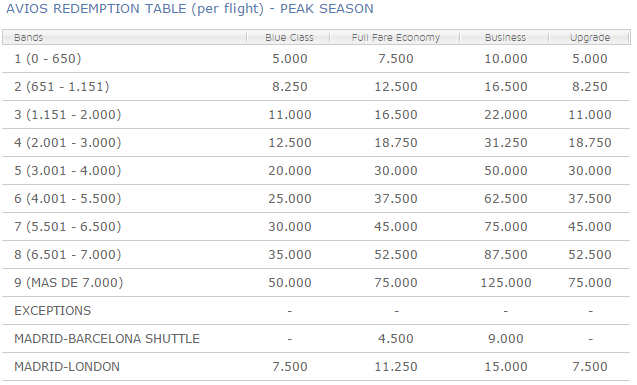
Task: Click band 3 (1.151 - 2.000) label
Action: coord(68,115)
